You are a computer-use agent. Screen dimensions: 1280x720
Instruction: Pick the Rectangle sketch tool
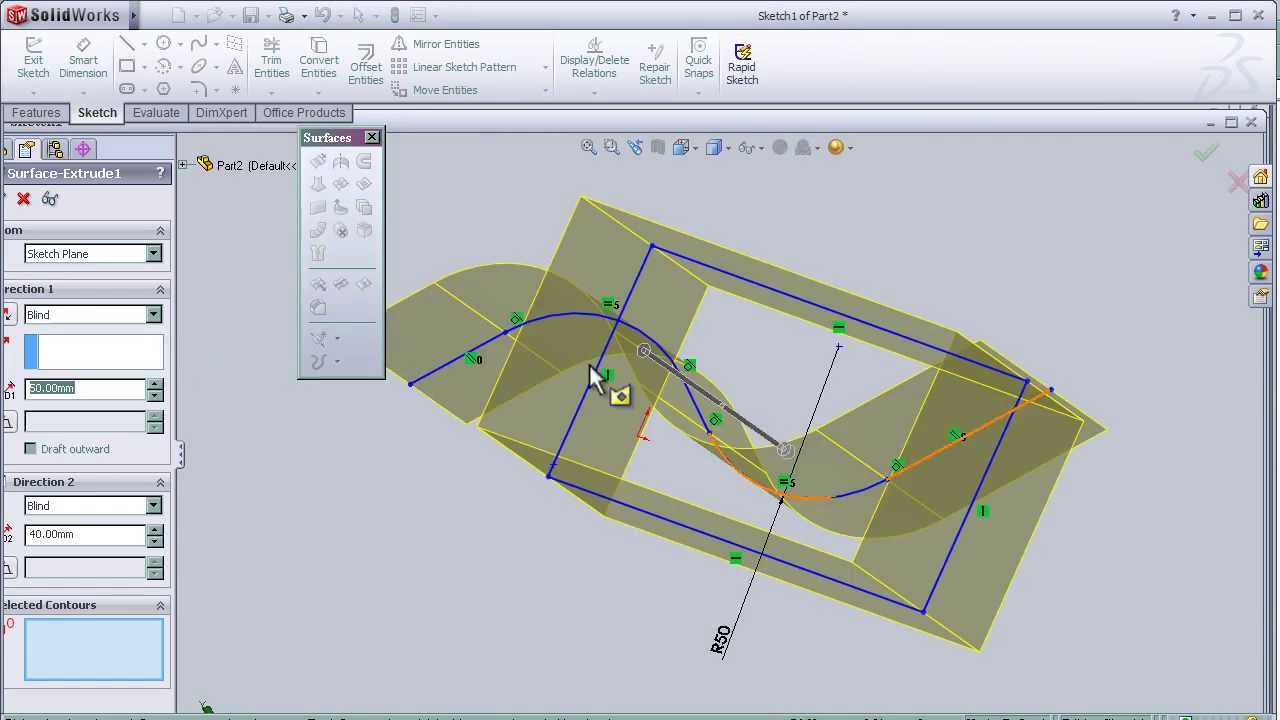(x=127, y=67)
